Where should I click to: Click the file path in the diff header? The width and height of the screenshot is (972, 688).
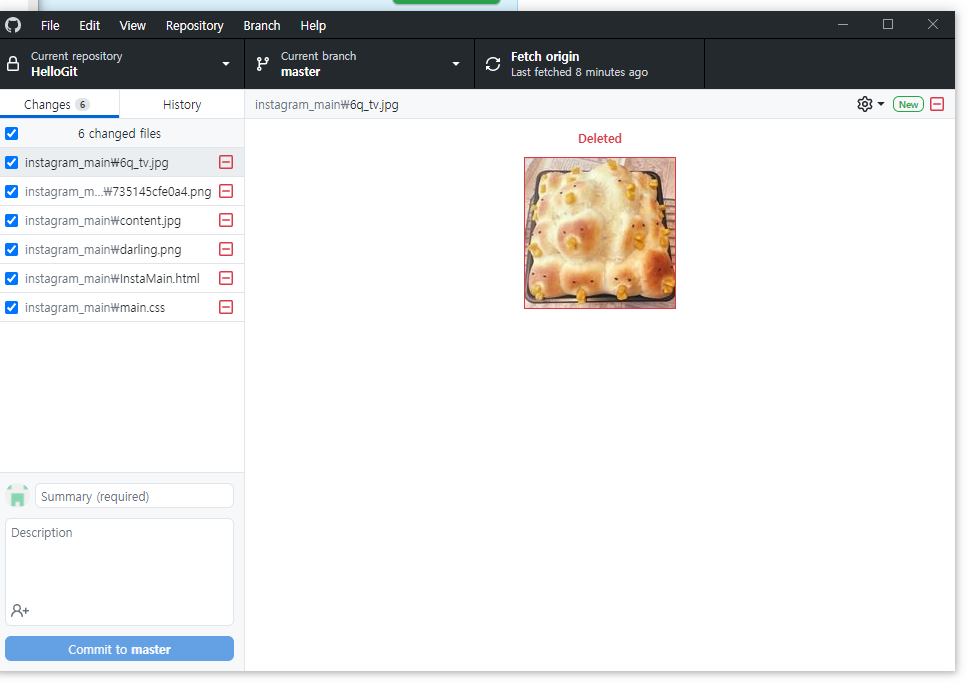pyautogui.click(x=327, y=104)
